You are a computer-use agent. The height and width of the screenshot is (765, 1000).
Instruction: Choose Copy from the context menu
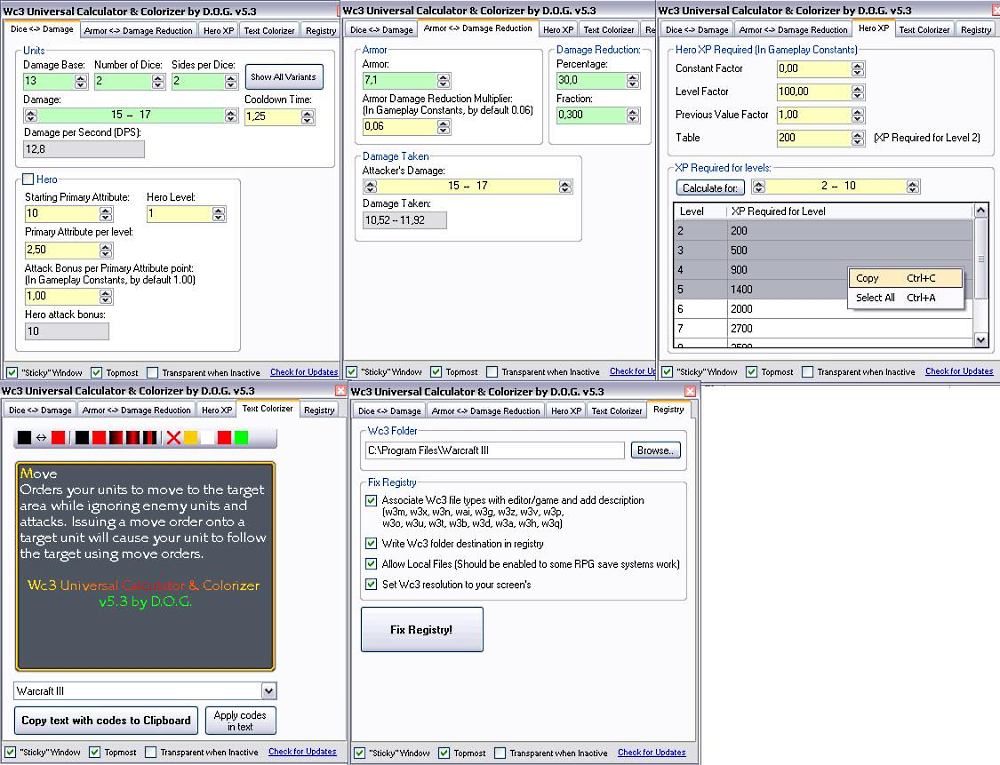pos(905,278)
